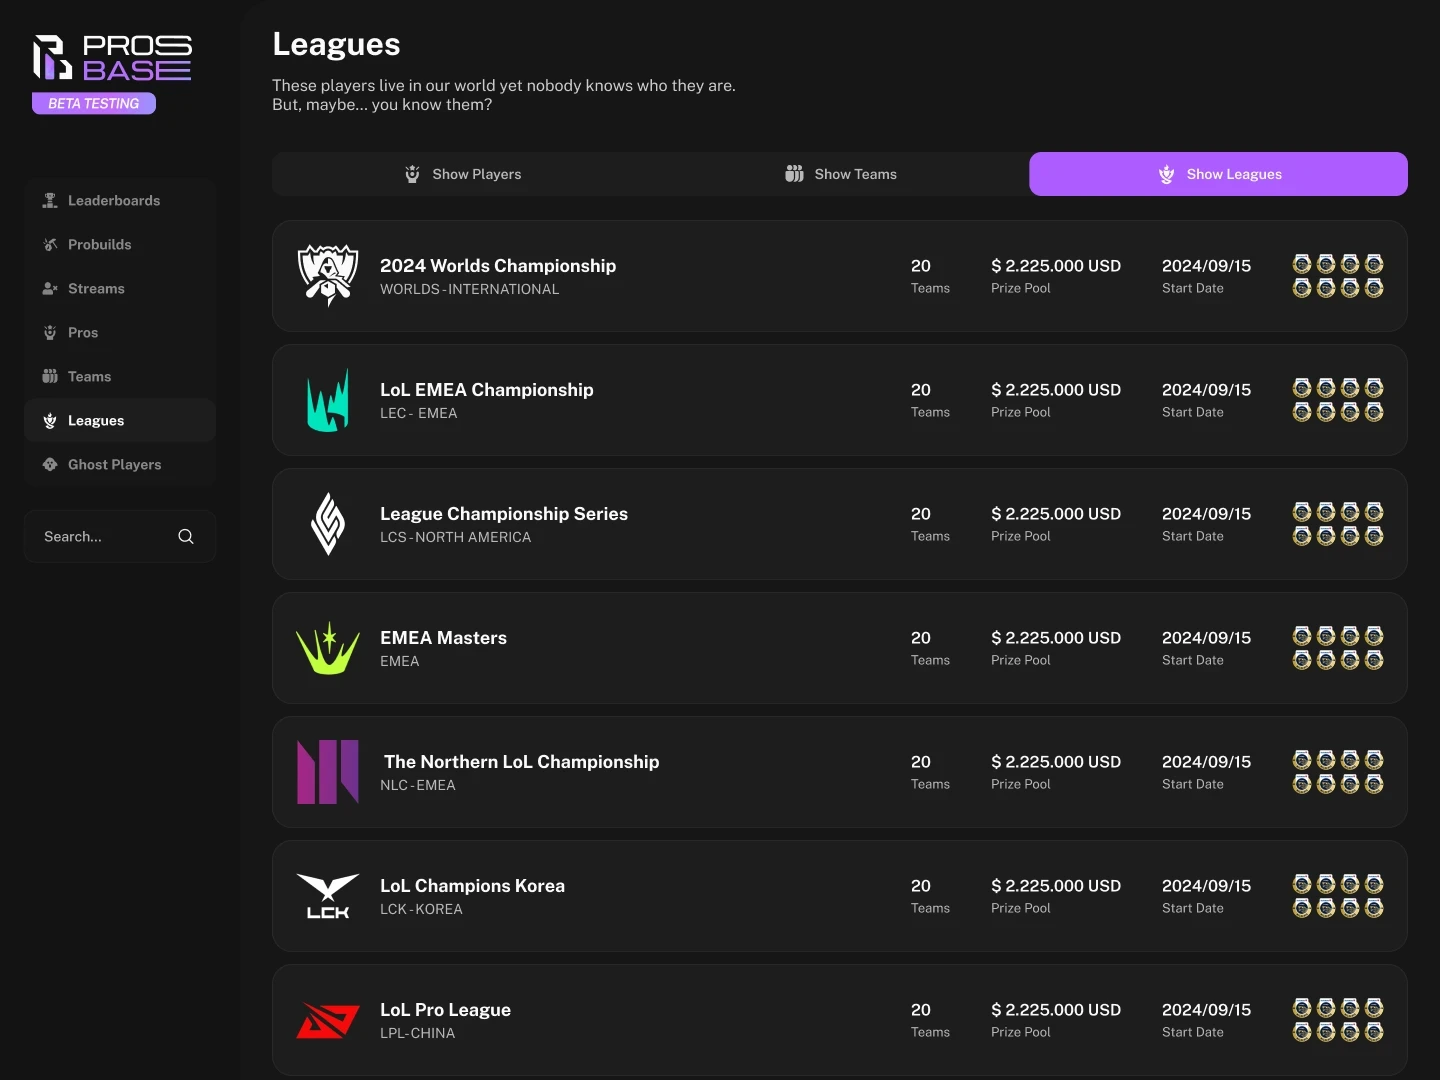Open The Northern LoL Championship league
Screen dimensions: 1440x1080
click(x=840, y=772)
